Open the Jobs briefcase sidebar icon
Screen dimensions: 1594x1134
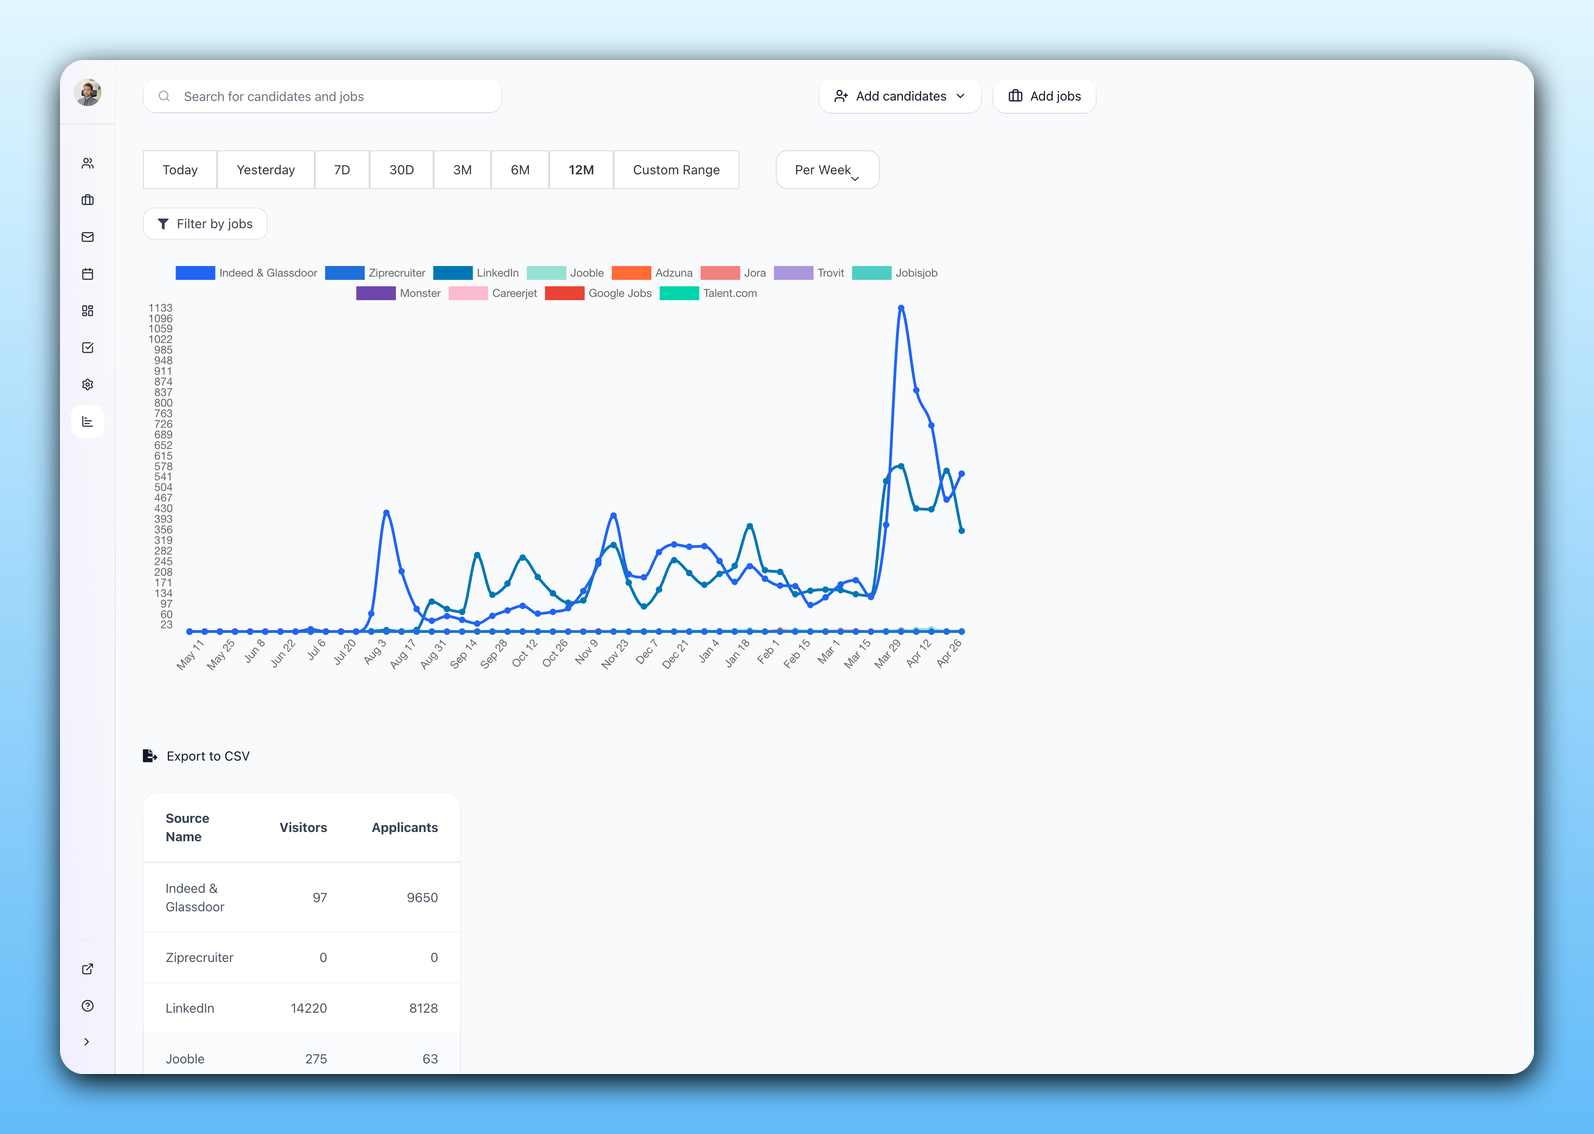tap(88, 200)
